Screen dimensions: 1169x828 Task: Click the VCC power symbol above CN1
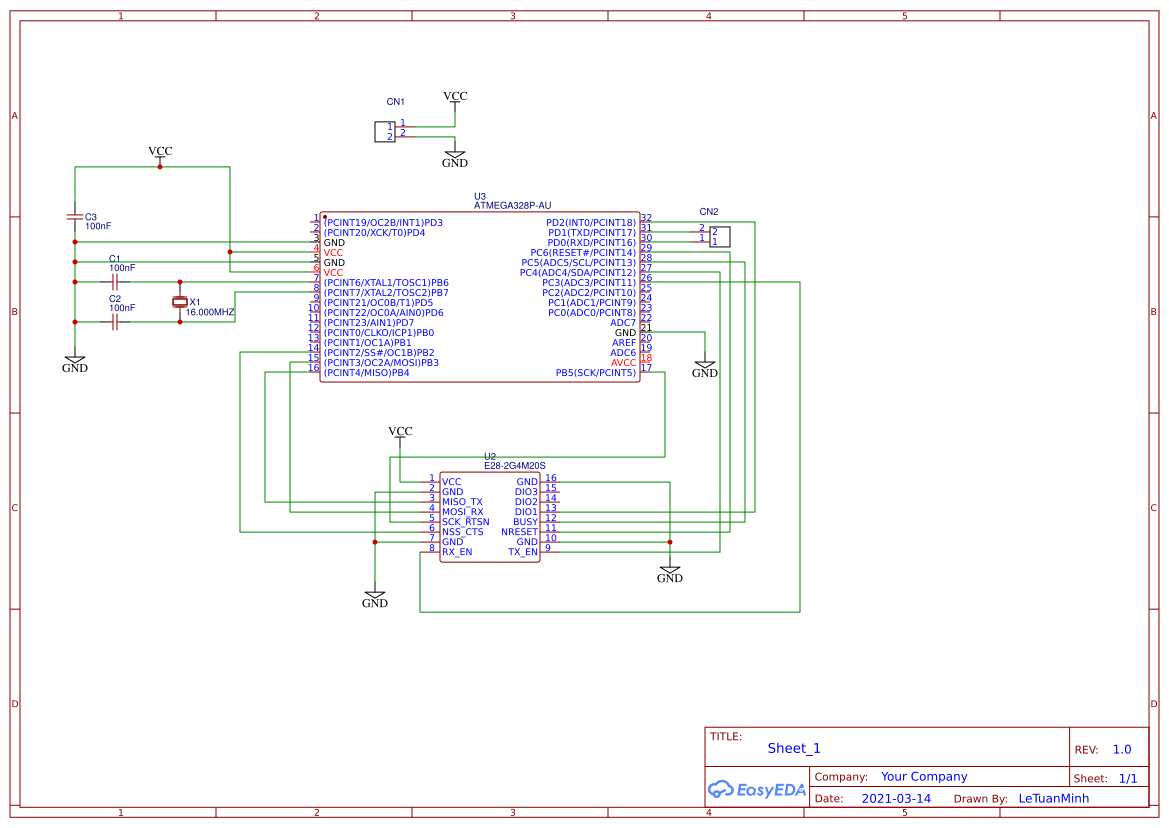pyautogui.click(x=455, y=97)
